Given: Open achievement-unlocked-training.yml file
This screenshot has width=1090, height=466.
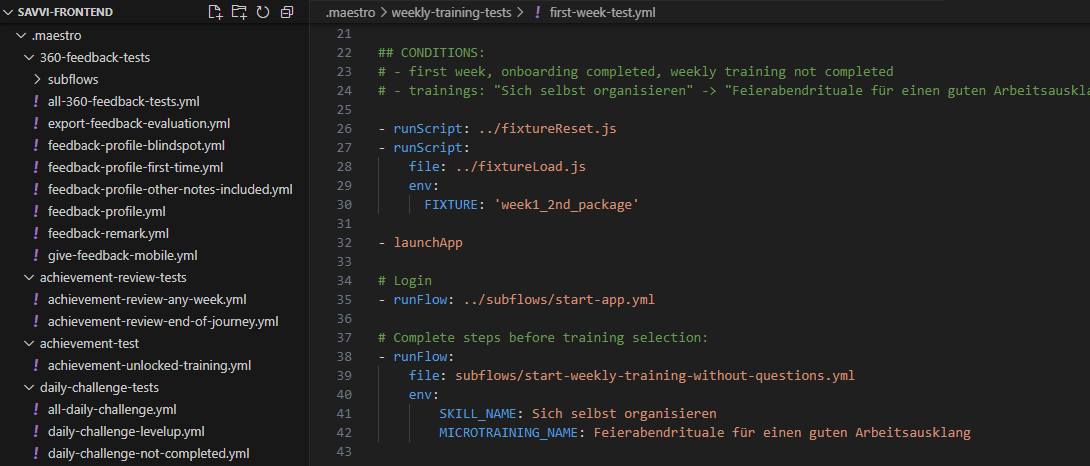Looking at the screenshot, I should pos(149,365).
